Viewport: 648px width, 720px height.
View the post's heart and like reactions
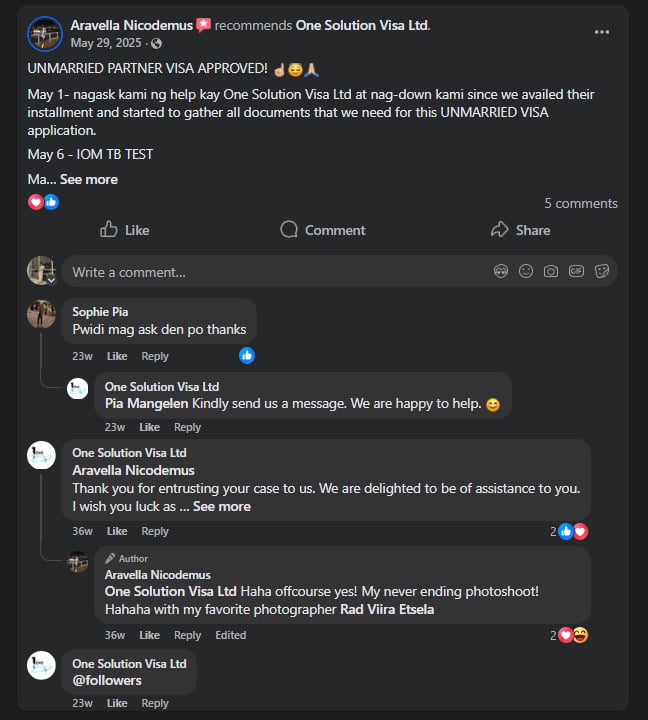click(43, 202)
